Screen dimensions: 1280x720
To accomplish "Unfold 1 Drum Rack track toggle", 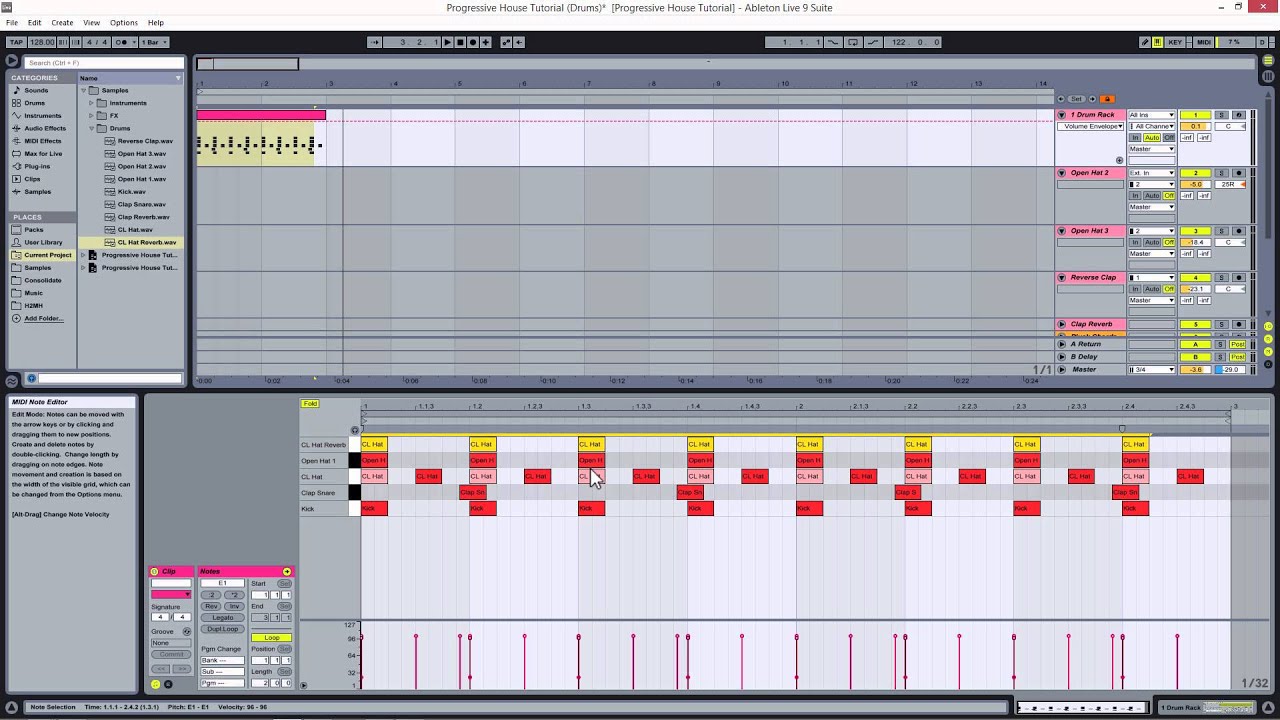I will (x=1062, y=115).
